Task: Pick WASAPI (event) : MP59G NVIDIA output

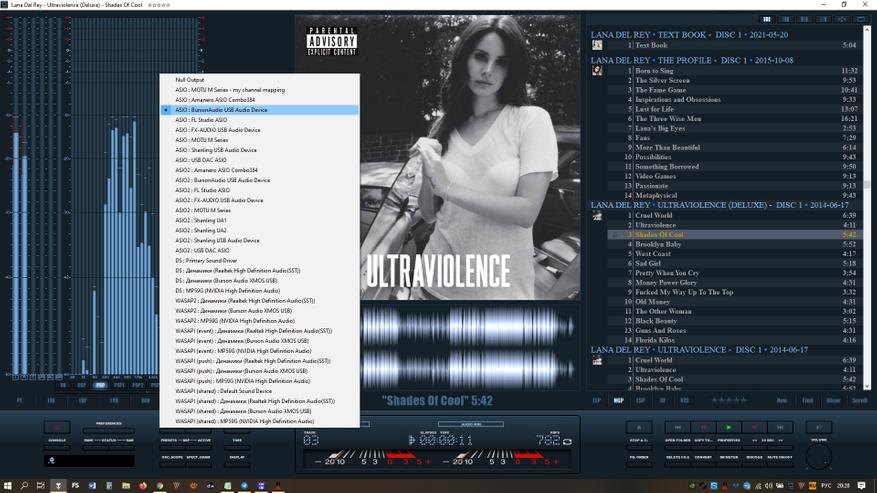Action: [260, 351]
